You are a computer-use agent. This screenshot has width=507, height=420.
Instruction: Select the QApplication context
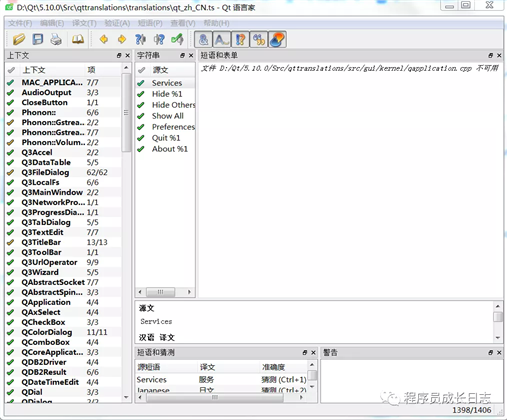[63, 302]
